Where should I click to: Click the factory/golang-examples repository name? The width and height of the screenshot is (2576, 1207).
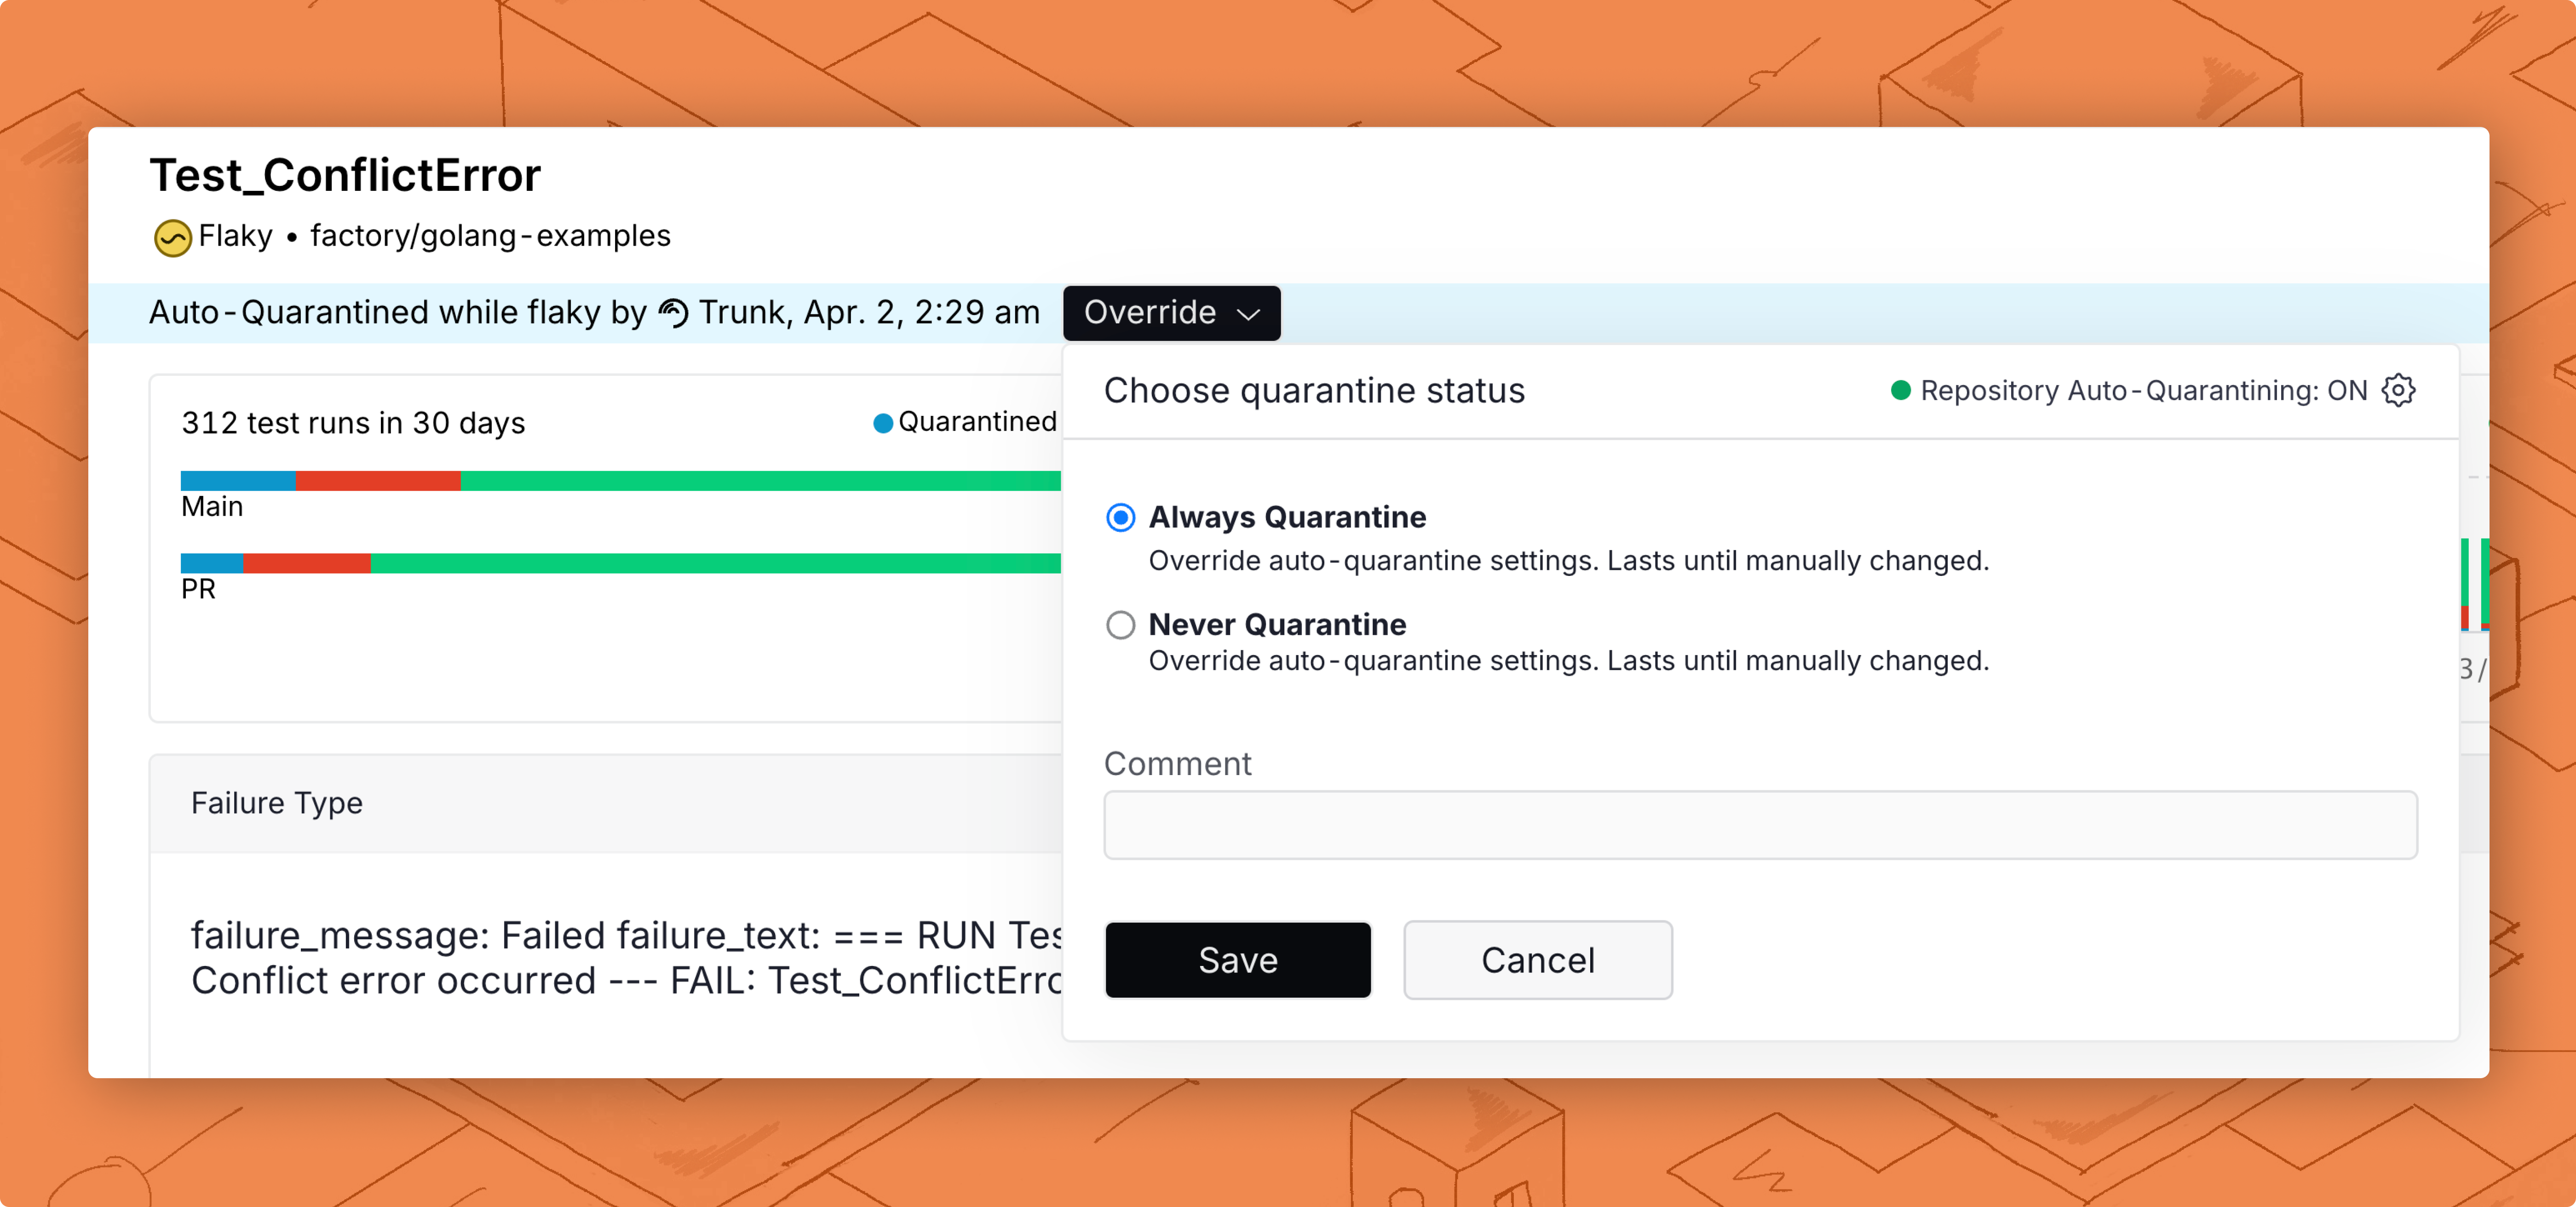coord(490,236)
